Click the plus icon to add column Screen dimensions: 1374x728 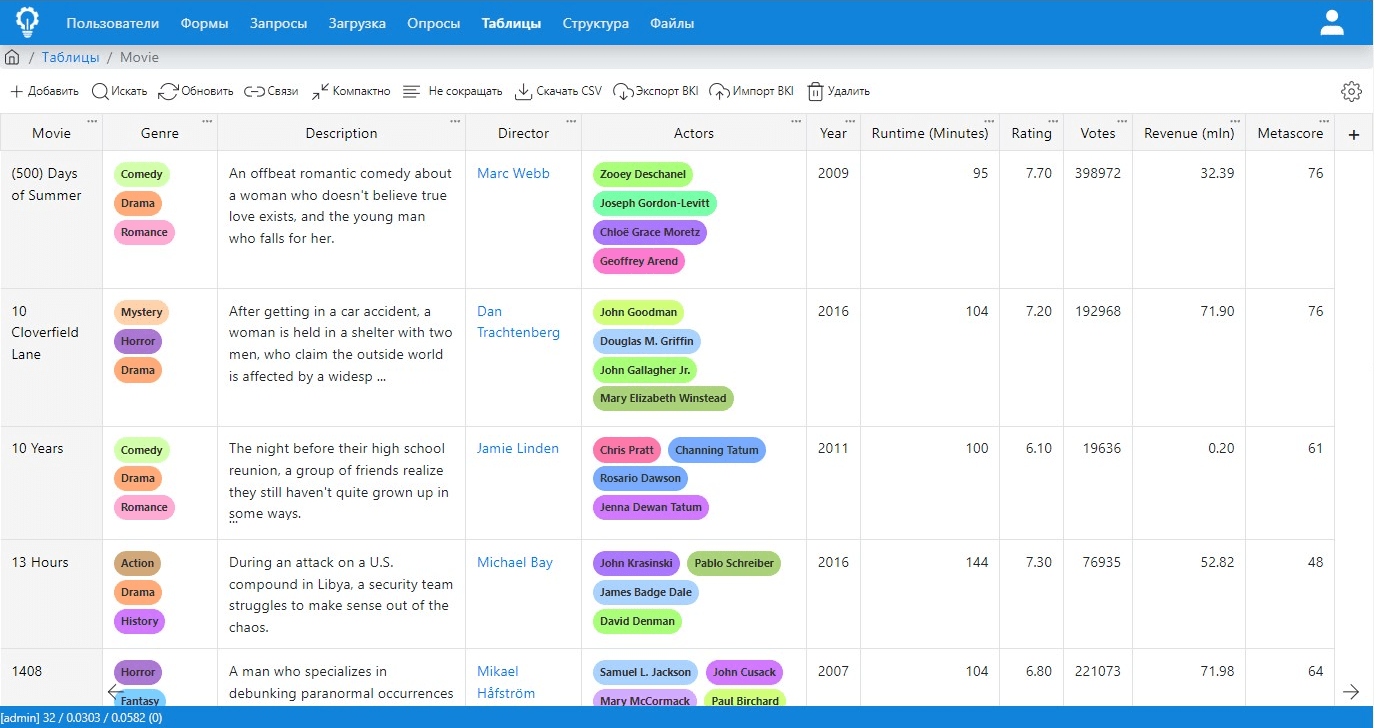[x=1354, y=134]
